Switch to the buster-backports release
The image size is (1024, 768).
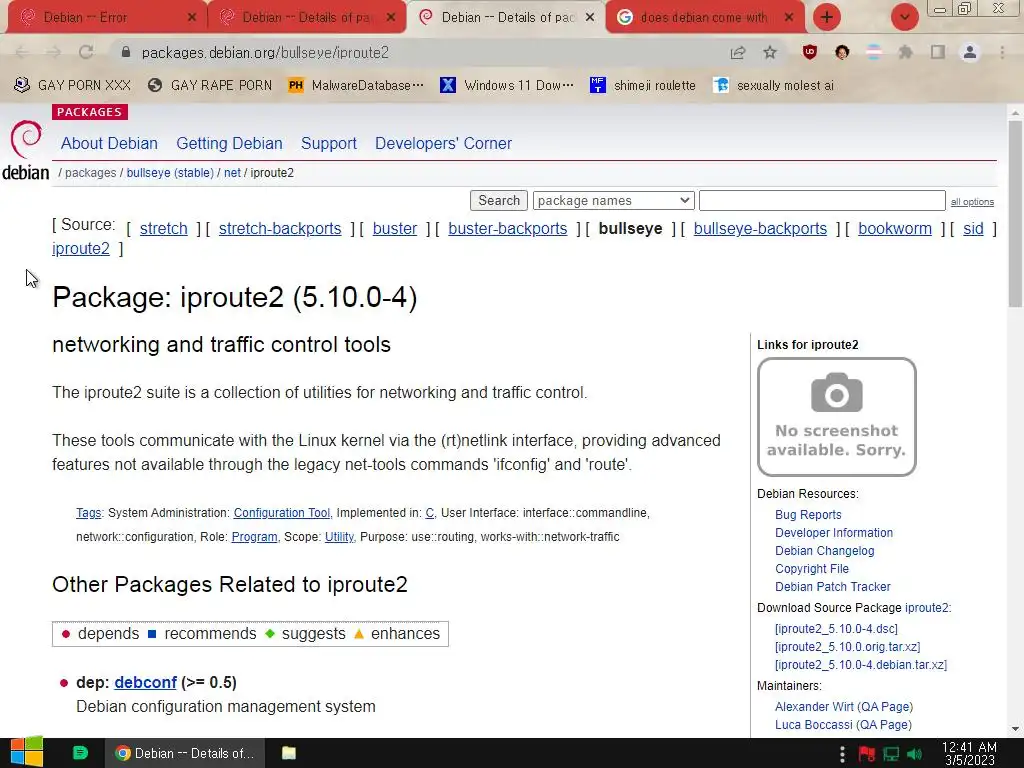coord(507,228)
